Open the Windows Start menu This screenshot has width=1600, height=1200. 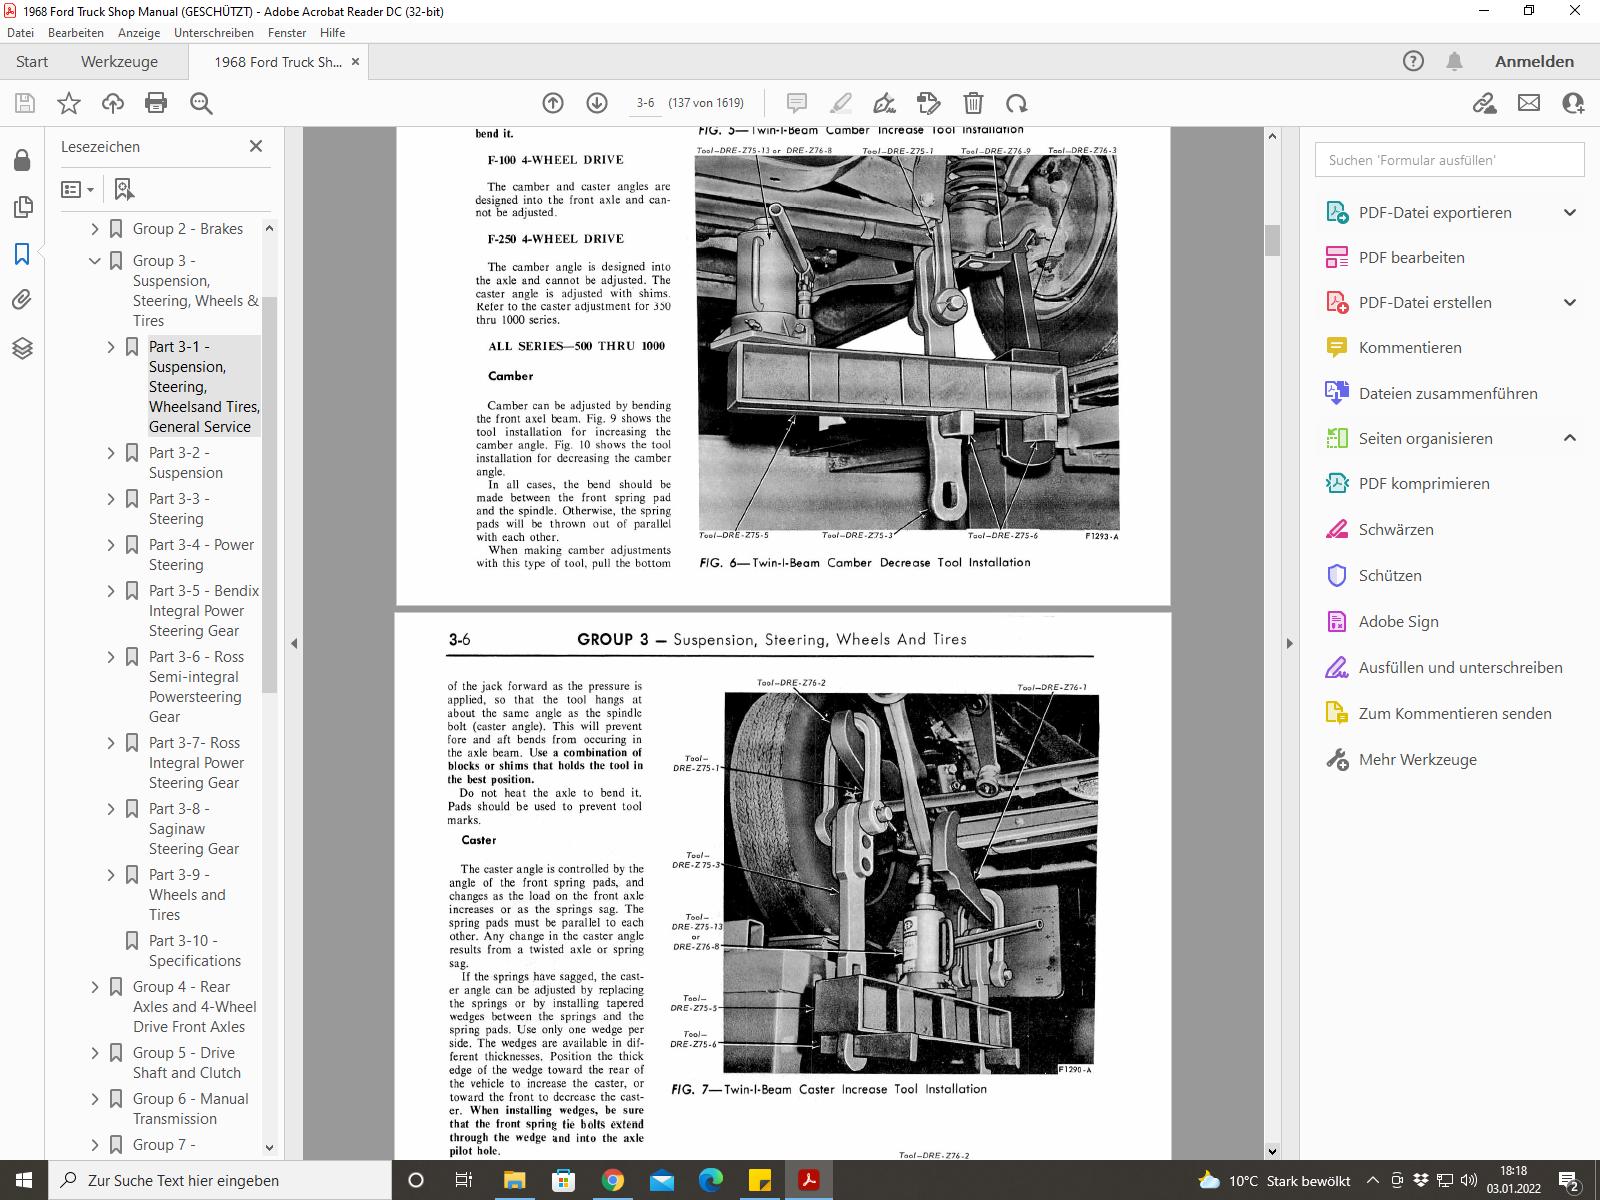click(24, 1180)
